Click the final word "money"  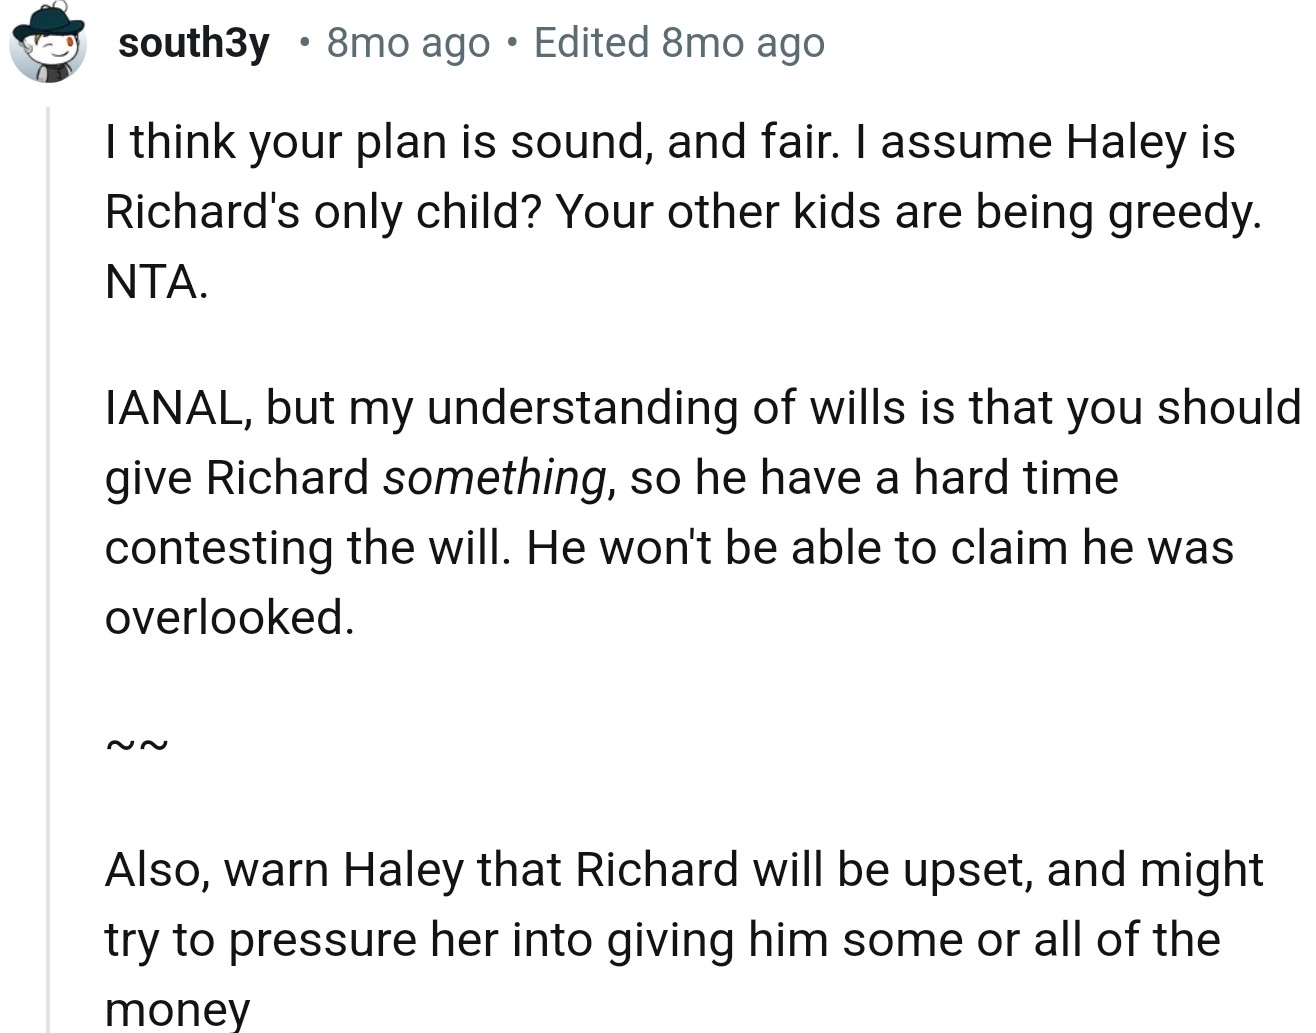[x=177, y=1008]
